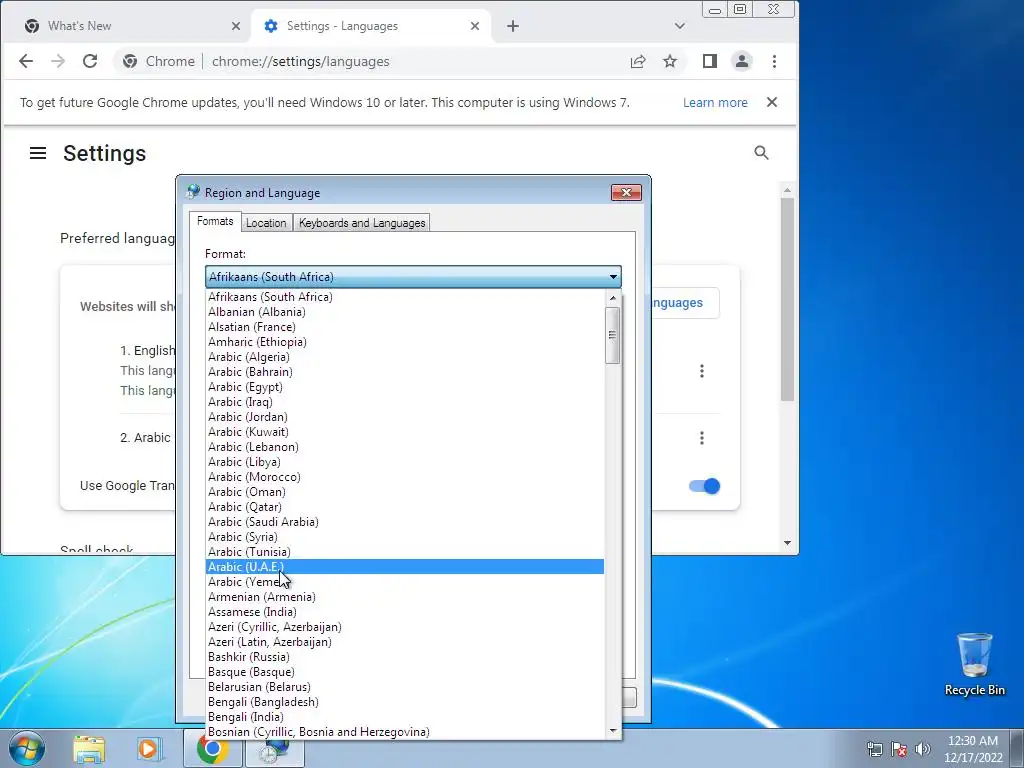Close the Settings - Languages tab
Viewport: 1024px width, 768px height.
coord(475,26)
